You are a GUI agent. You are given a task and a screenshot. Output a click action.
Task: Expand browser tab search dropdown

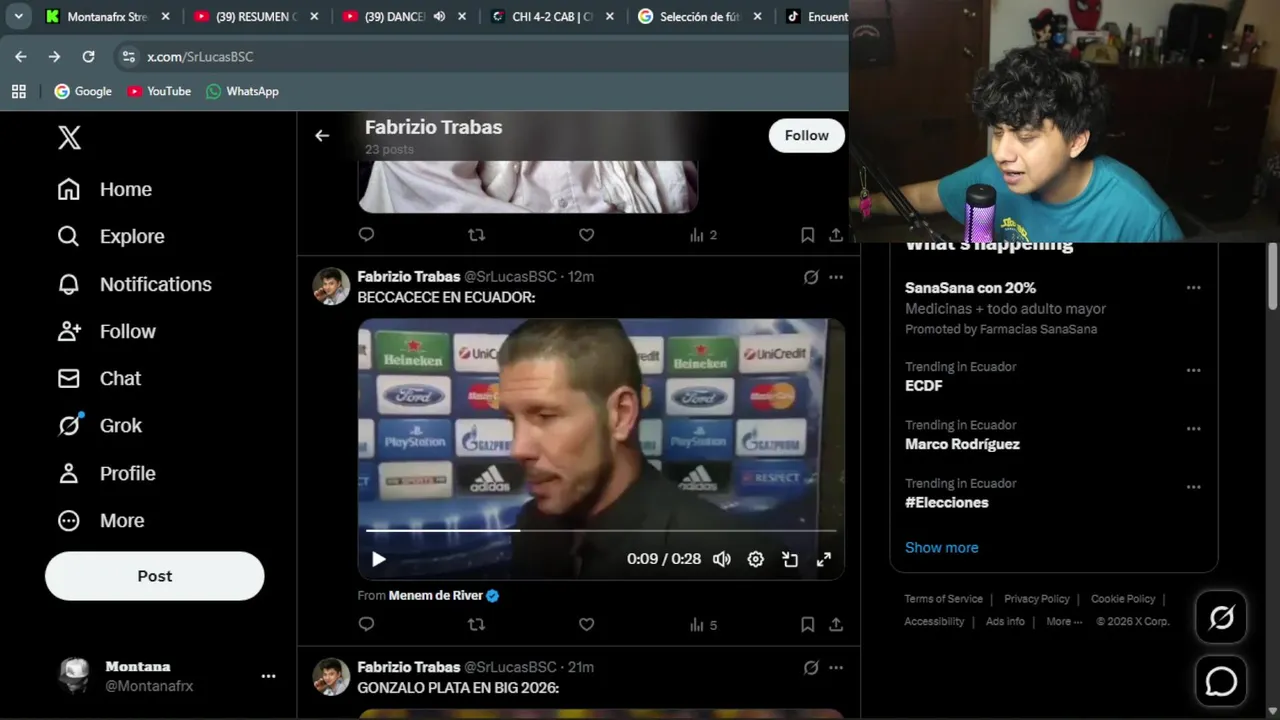18,16
